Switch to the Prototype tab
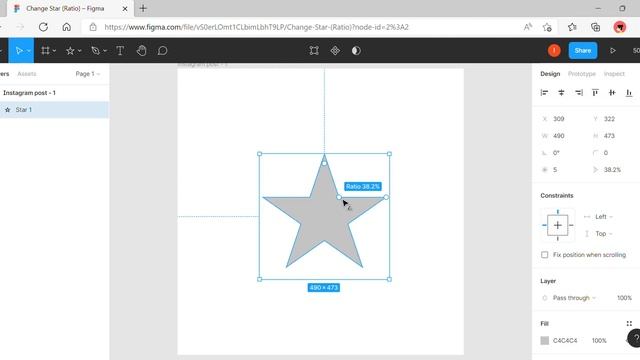The width and height of the screenshot is (640, 360). (582, 74)
